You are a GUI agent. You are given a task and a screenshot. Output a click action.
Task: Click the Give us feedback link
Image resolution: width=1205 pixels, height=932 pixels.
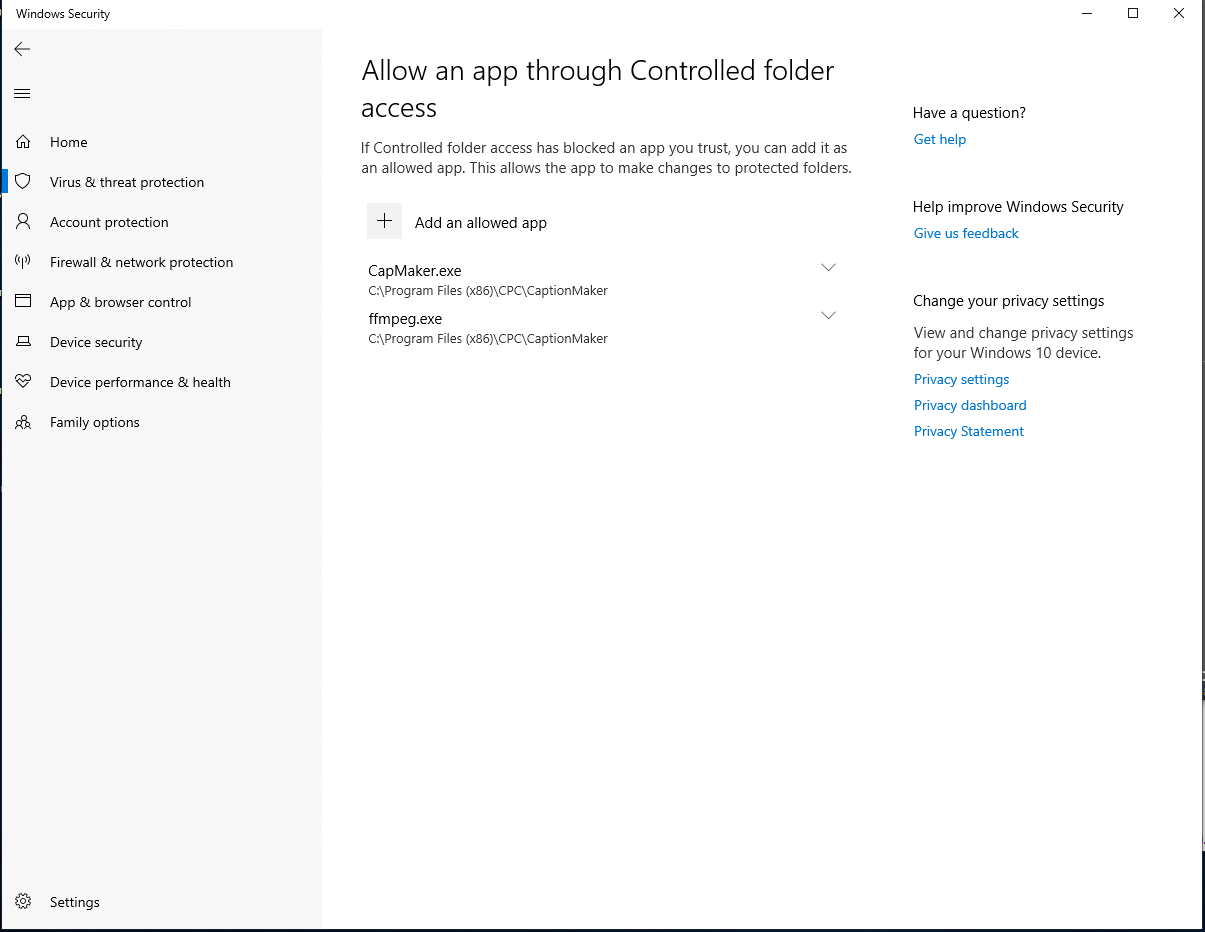point(966,233)
